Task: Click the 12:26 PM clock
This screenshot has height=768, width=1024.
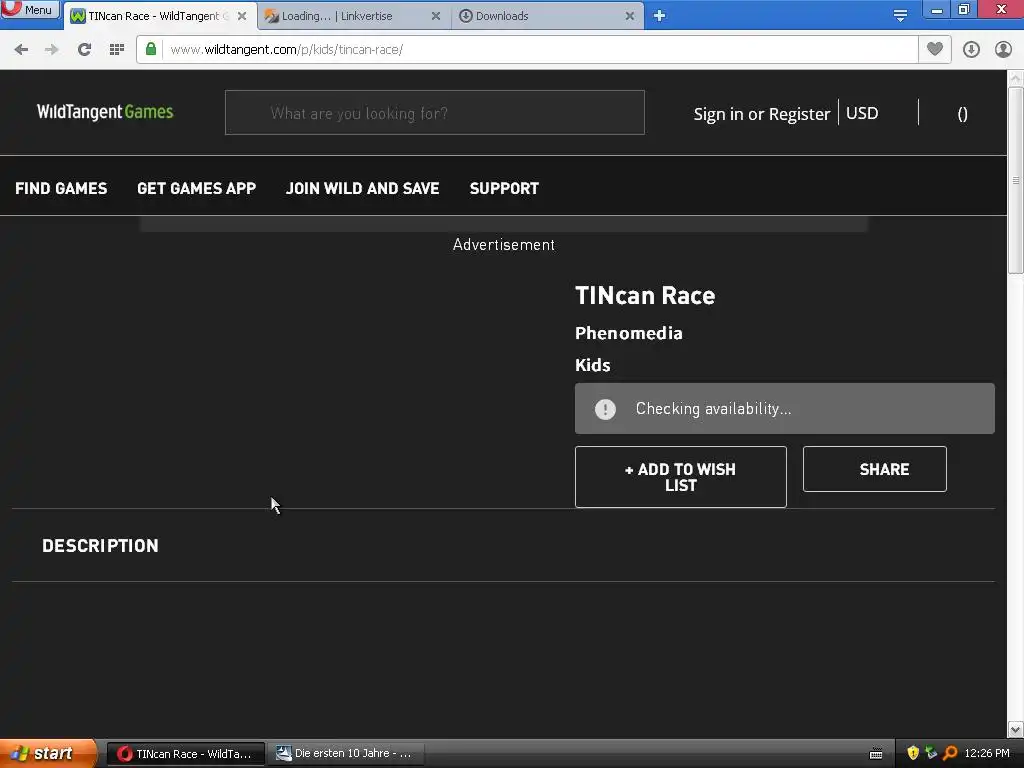Action: click(987, 754)
